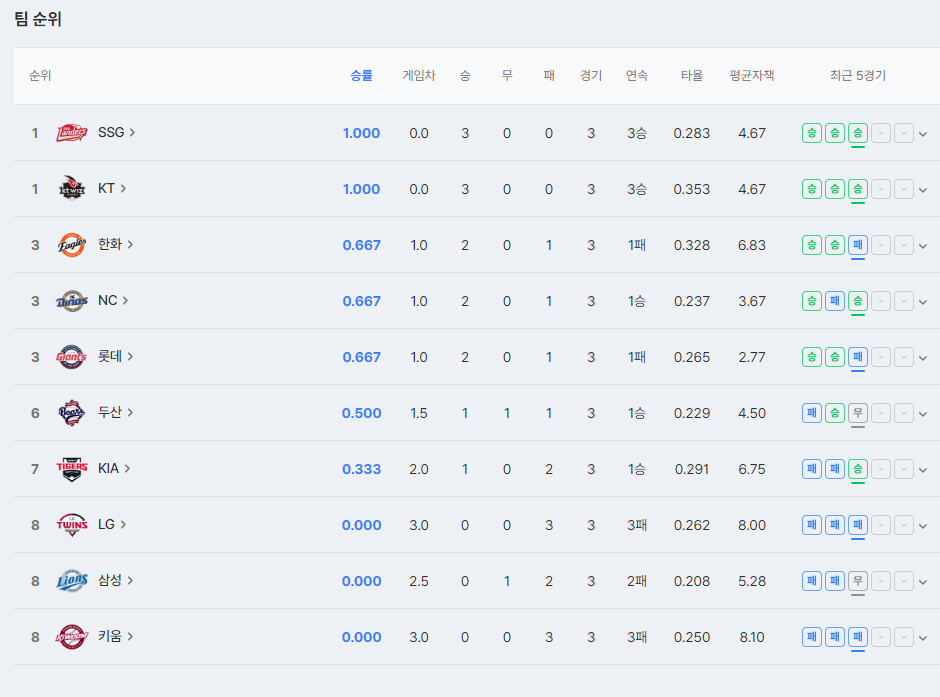This screenshot has height=697, width=940.
Task: Click the LG Twins team logo
Action: click(72, 525)
